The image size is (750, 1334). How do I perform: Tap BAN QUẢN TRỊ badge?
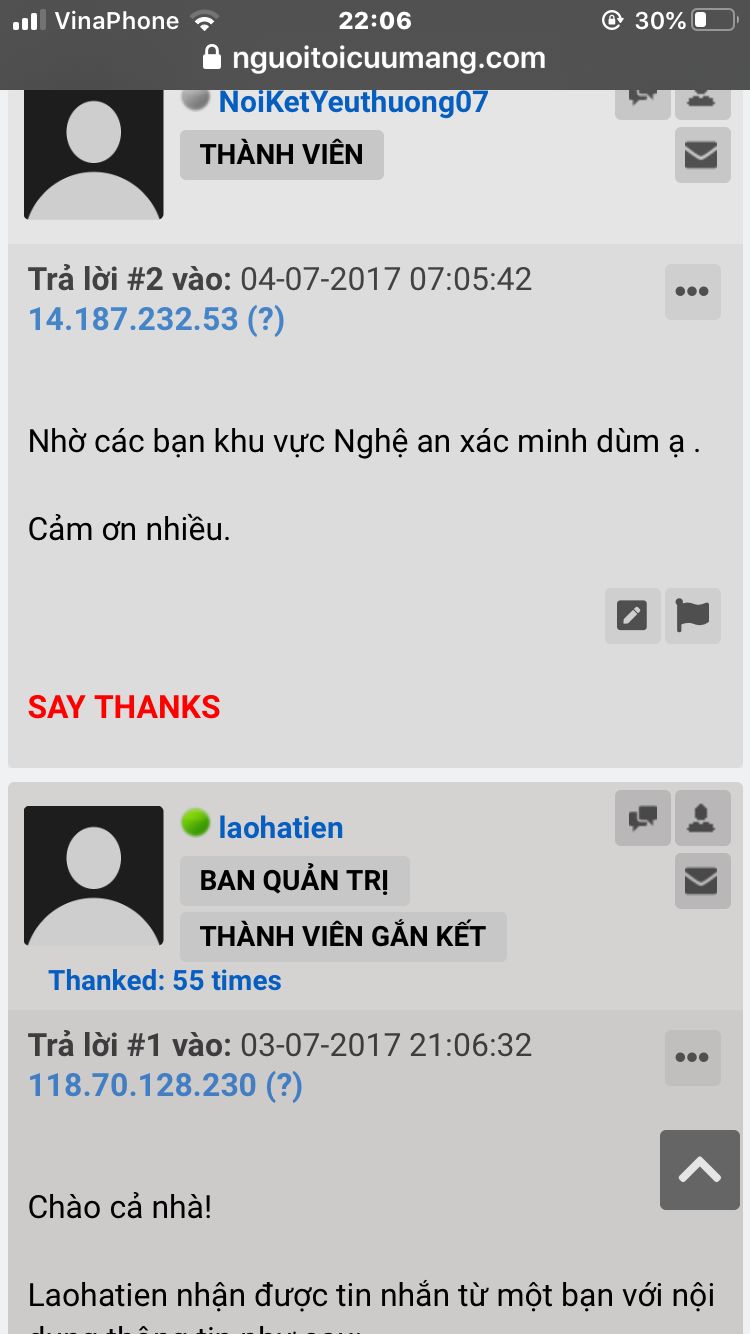(x=295, y=881)
